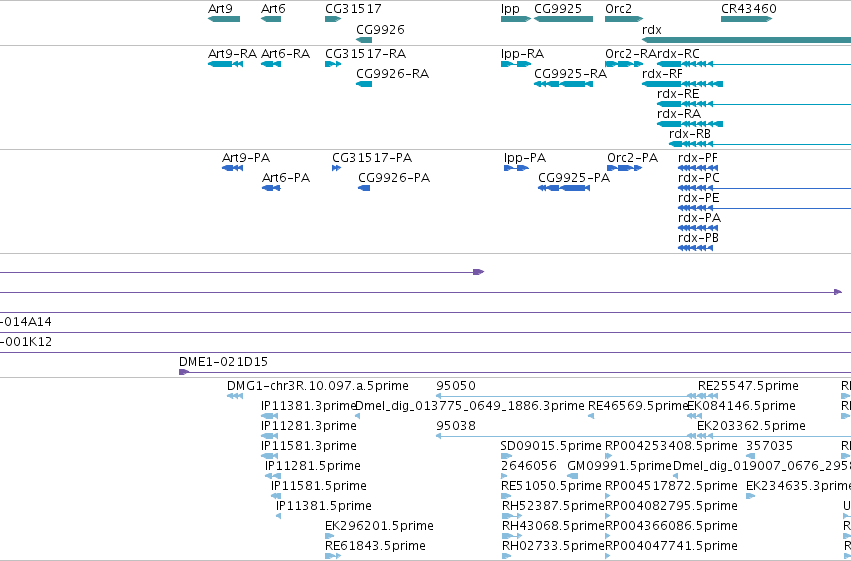Click the rdx-PF protein feature
Viewport: 851px width, 561px height.
tap(698, 168)
